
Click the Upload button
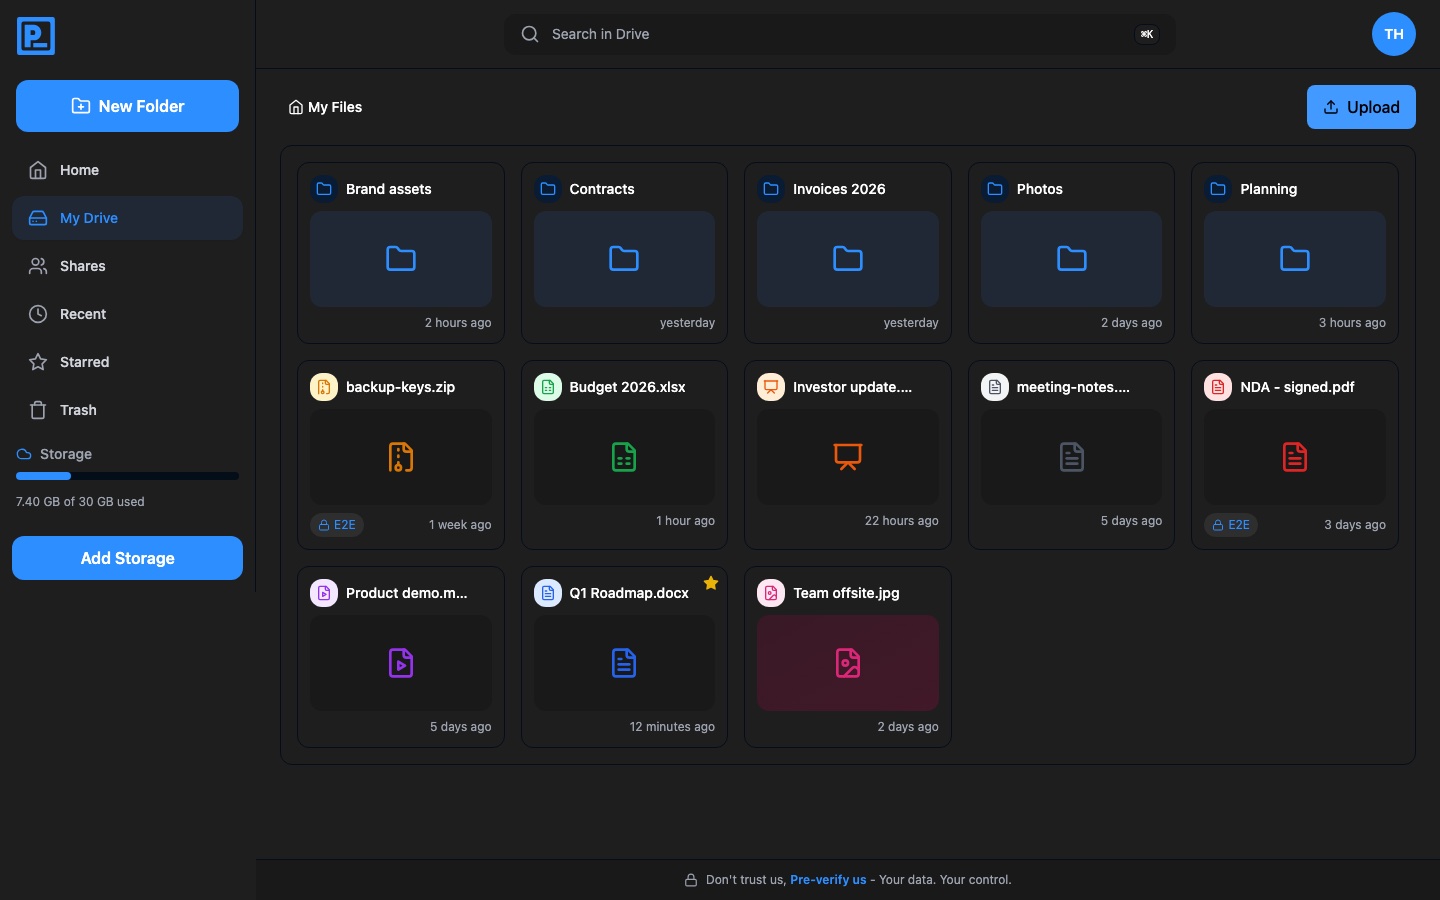coord(1361,107)
